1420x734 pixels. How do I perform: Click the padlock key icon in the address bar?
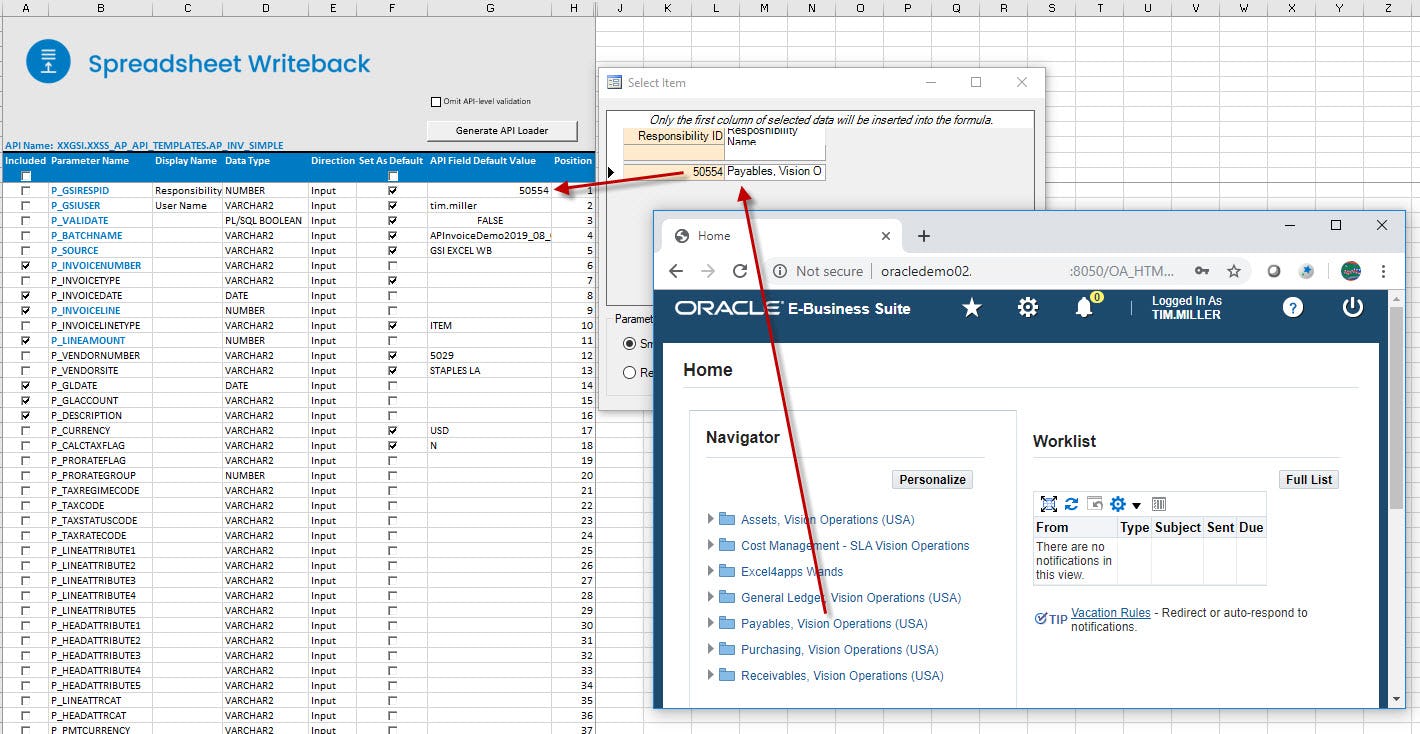pyautogui.click(x=1200, y=271)
